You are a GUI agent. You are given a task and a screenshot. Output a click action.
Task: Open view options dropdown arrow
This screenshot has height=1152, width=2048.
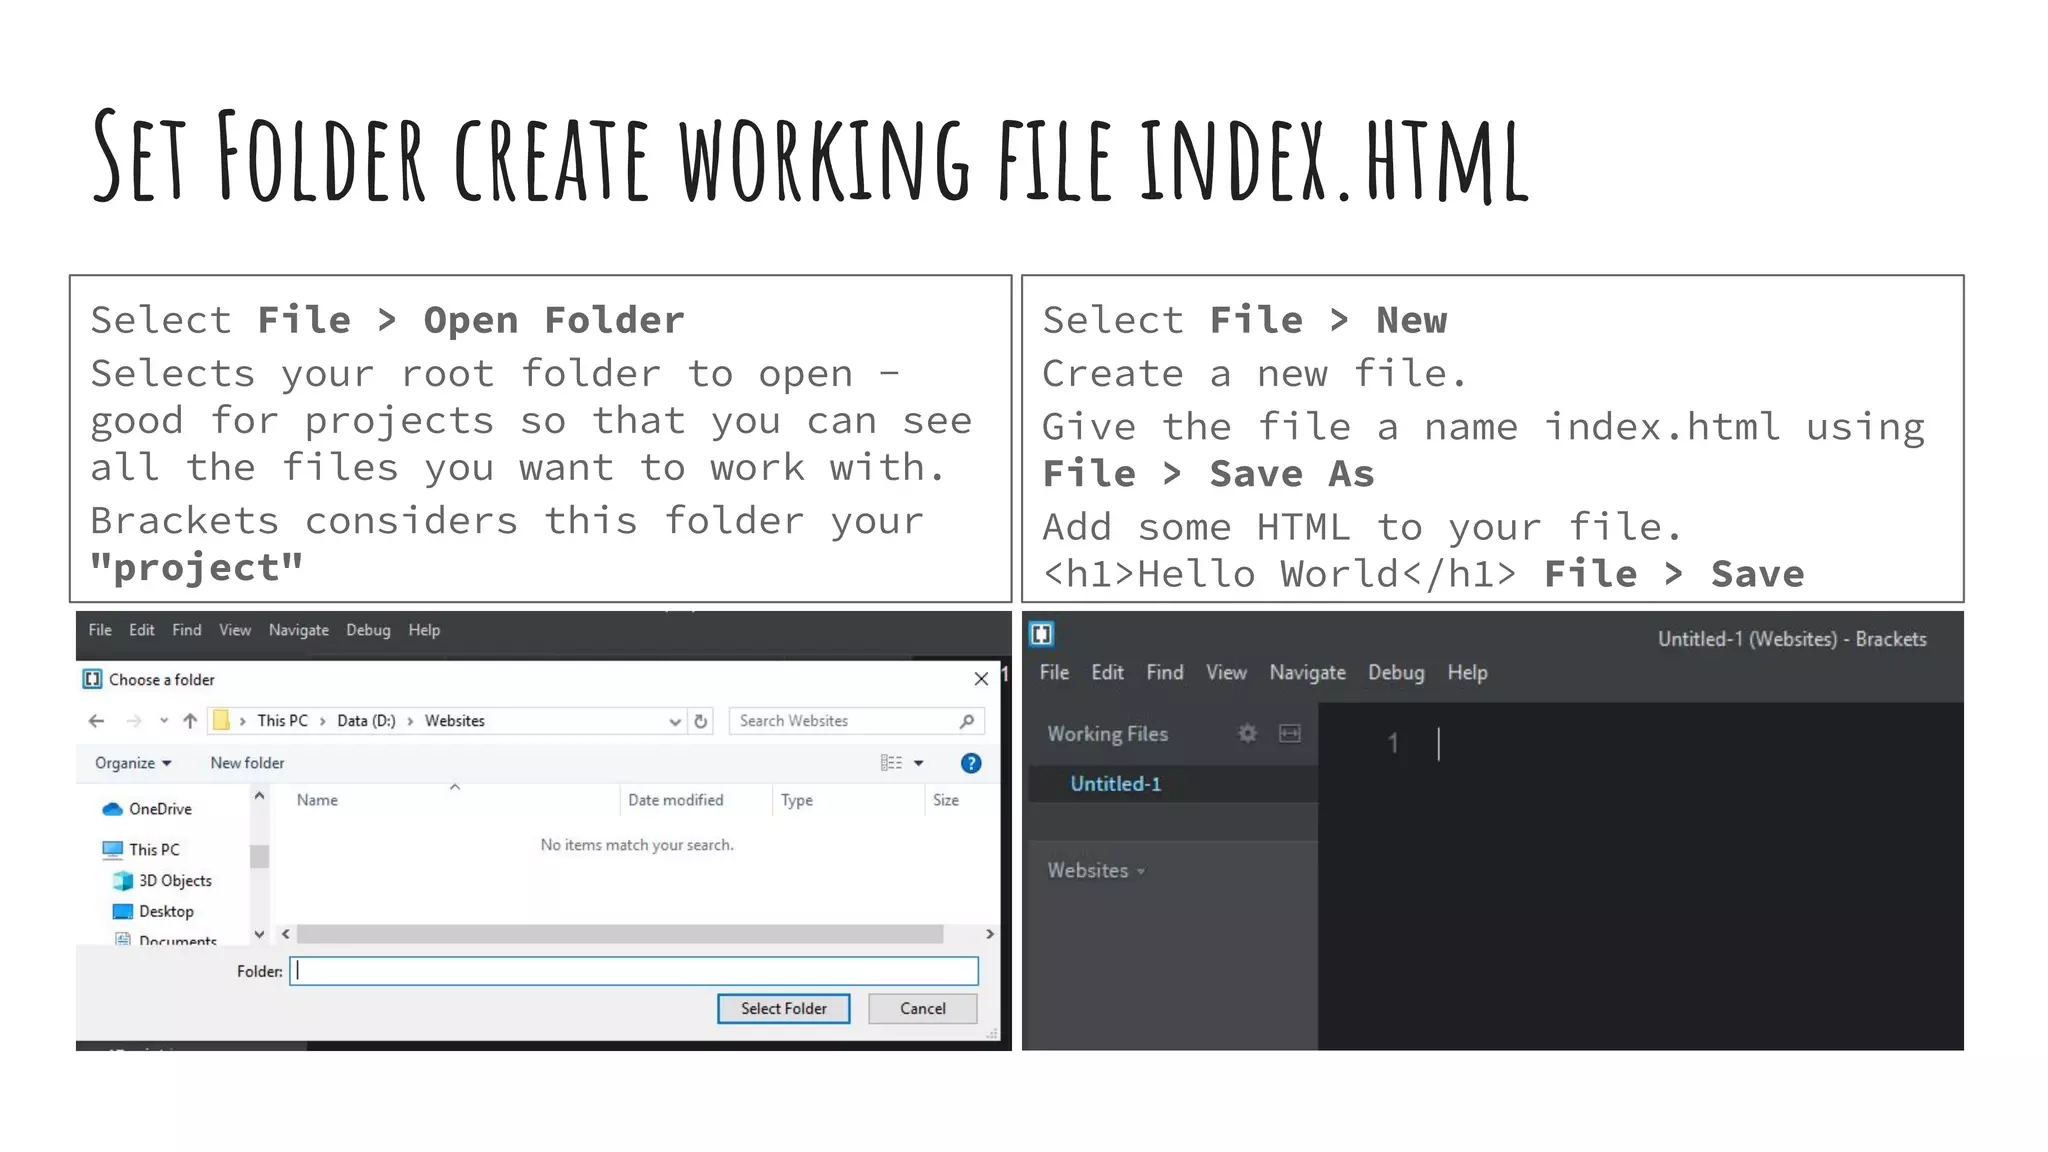point(919,763)
